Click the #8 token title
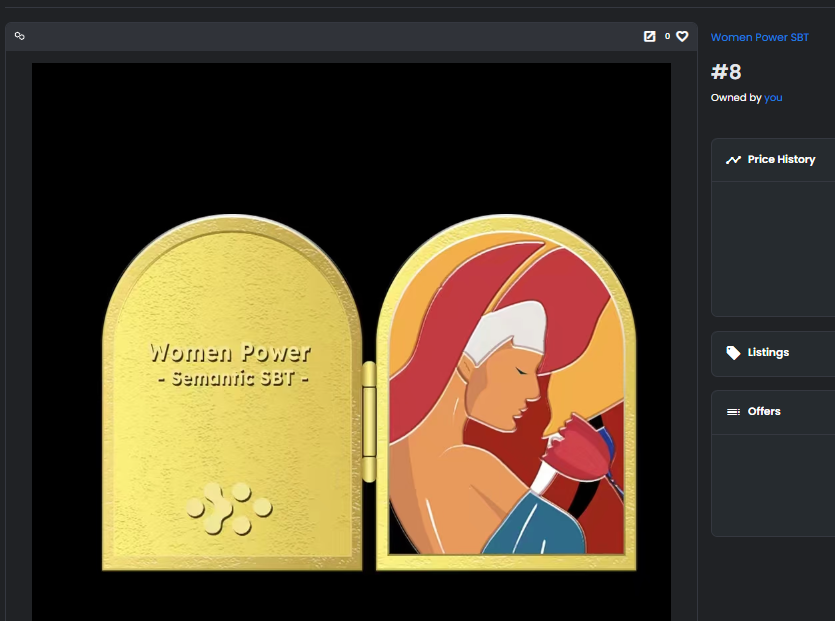Screen dimensions: 835x621 tap(726, 72)
